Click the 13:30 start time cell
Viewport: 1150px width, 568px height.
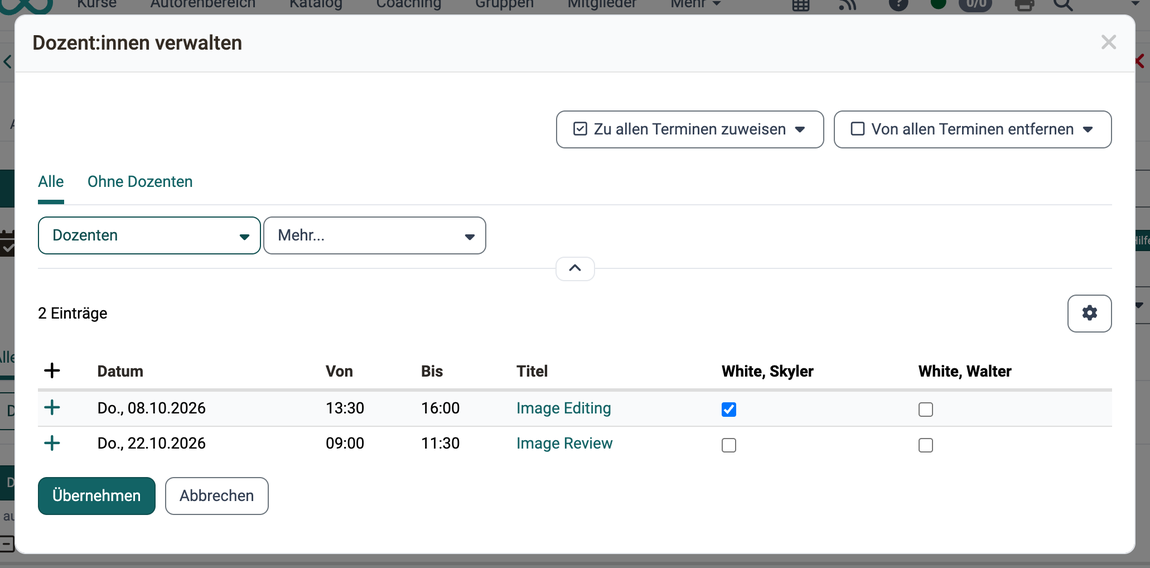(345, 408)
